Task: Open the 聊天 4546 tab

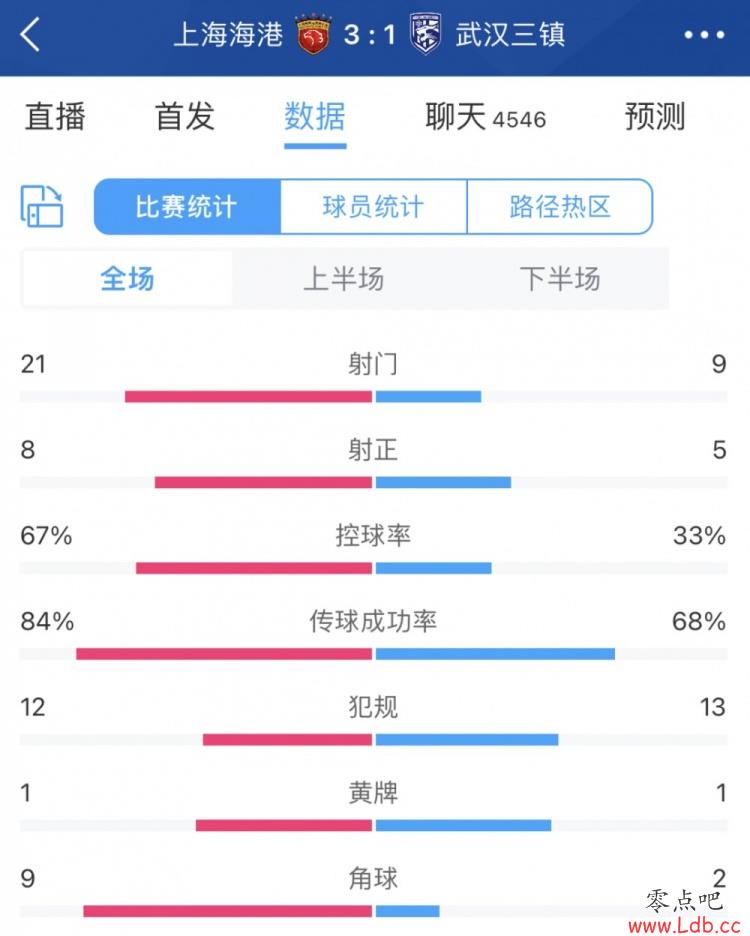Action: coord(485,116)
